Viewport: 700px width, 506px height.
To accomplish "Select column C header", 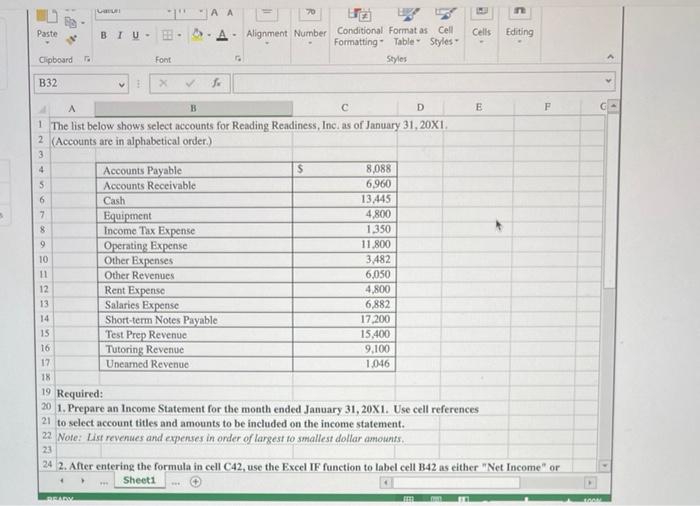I will click(345, 108).
